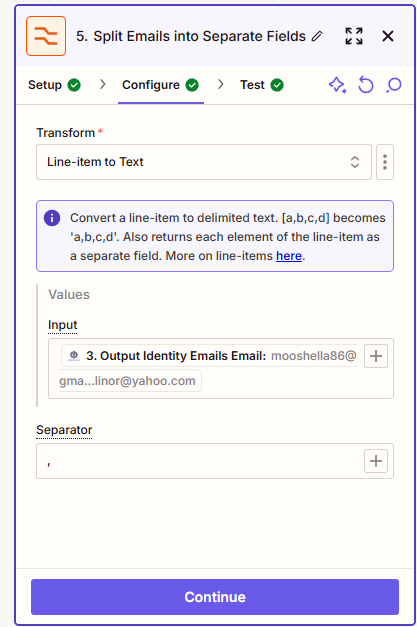417x627 pixels.
Task: Click the undo/refresh circular arrow icon
Action: [x=365, y=85]
